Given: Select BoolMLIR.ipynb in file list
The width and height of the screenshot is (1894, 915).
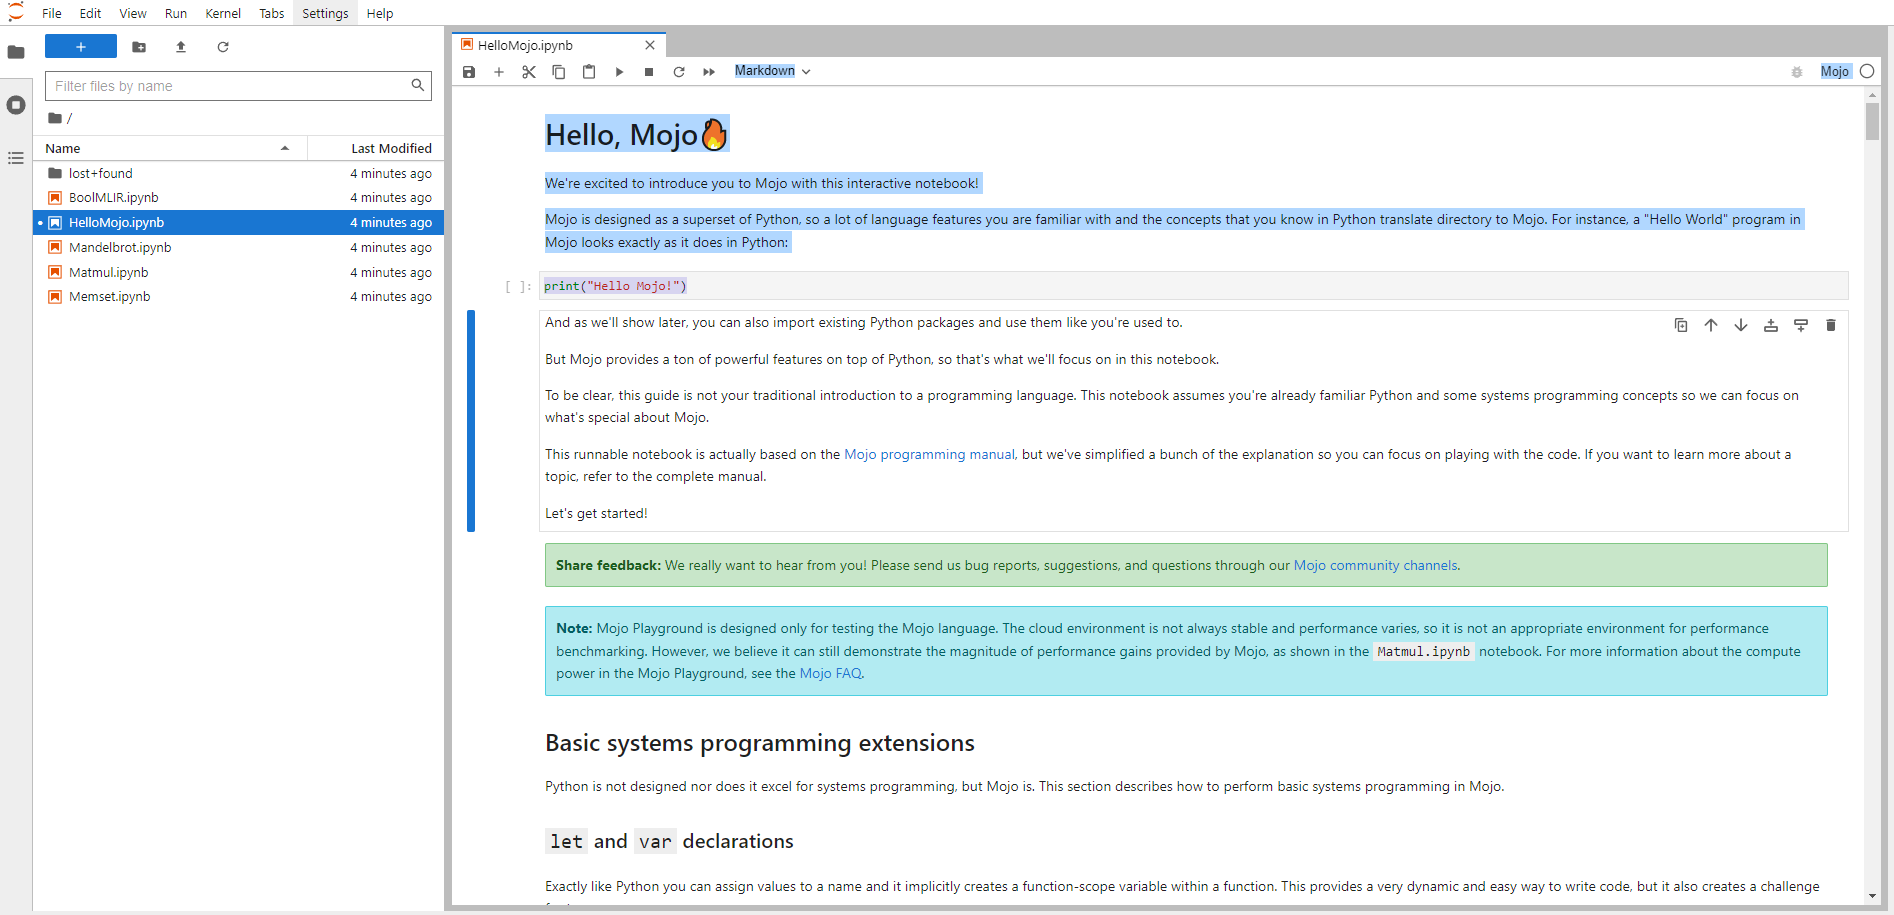Looking at the screenshot, I should pos(239,198).
